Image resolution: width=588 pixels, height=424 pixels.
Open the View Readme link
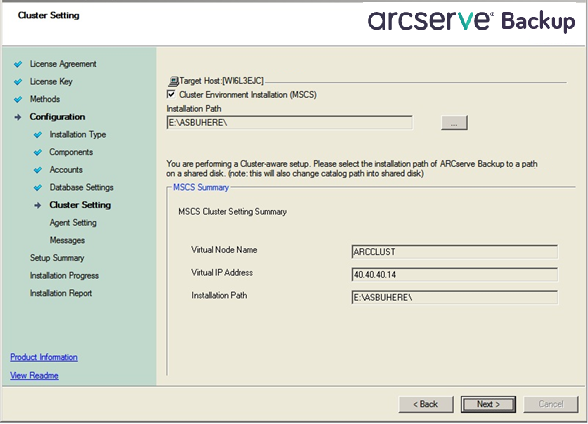click(34, 375)
